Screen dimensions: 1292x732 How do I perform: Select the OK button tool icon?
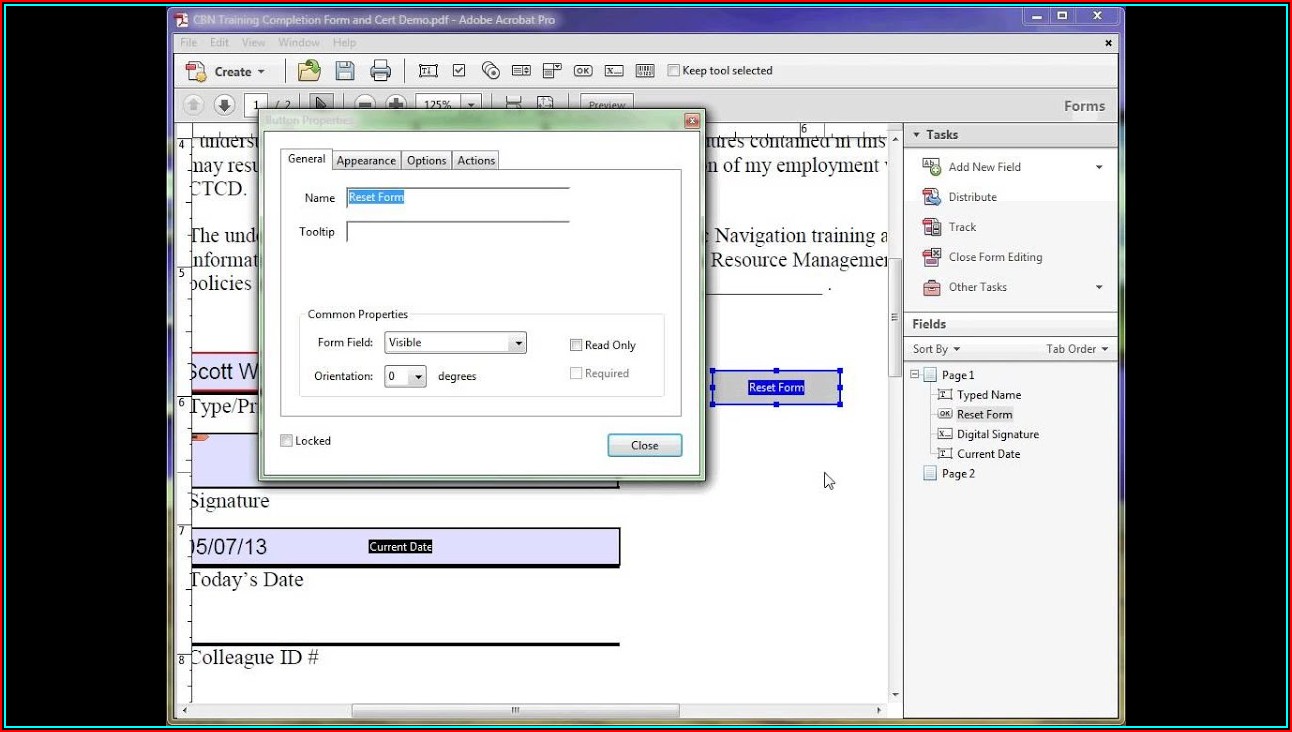(583, 71)
